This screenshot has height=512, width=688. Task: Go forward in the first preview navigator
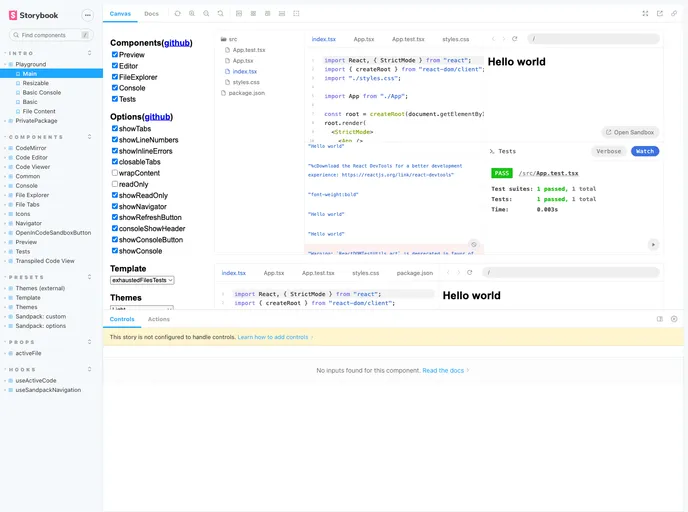point(504,39)
